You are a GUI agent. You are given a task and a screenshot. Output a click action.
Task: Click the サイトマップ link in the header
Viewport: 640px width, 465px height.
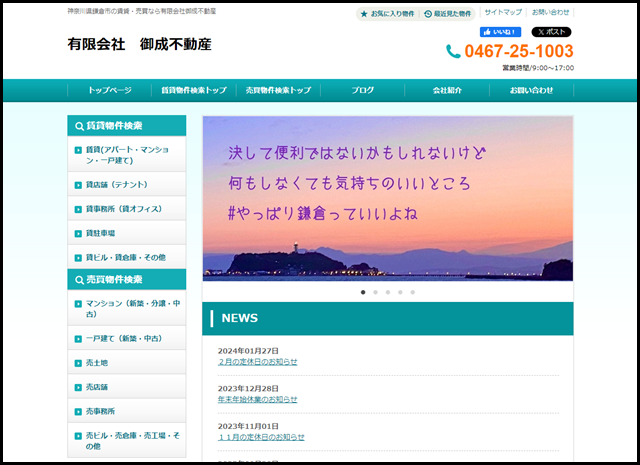(x=503, y=12)
